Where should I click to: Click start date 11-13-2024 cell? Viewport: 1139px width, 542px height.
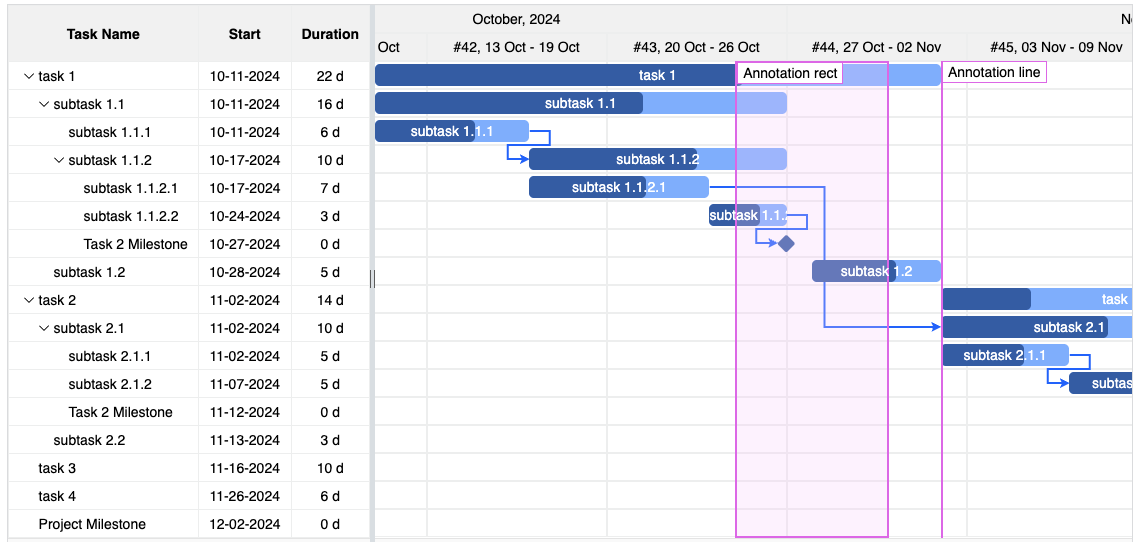tap(245, 440)
